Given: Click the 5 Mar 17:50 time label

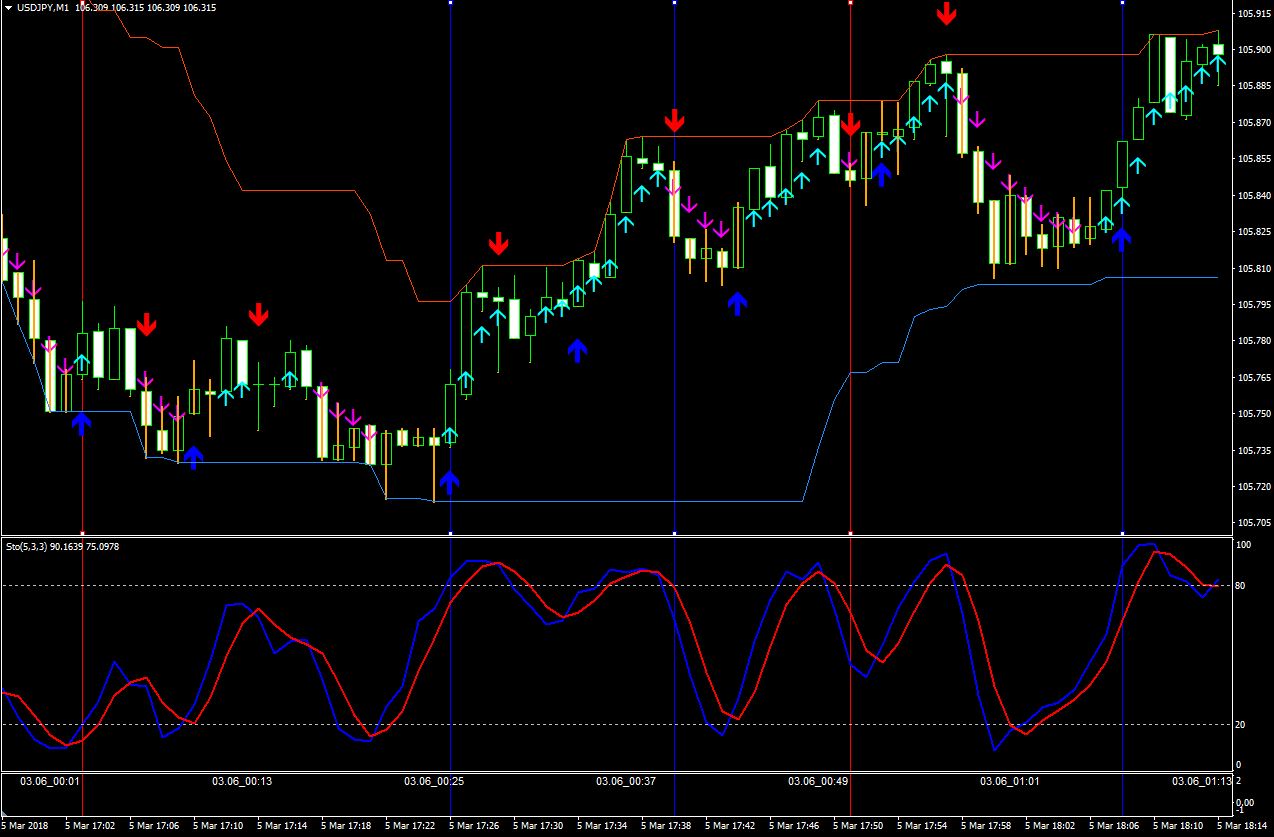Looking at the screenshot, I should [x=858, y=827].
